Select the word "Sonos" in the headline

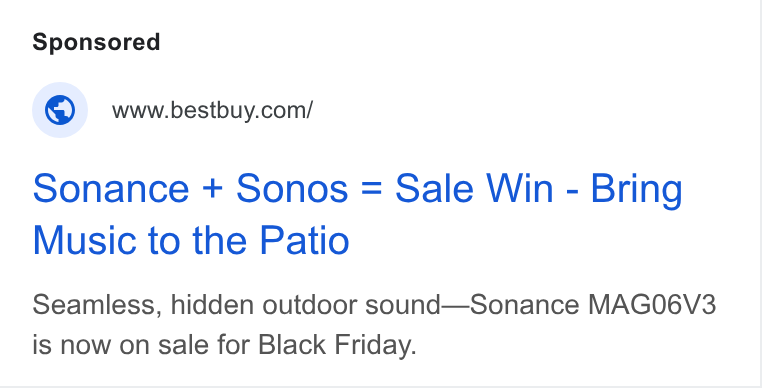coord(292,189)
